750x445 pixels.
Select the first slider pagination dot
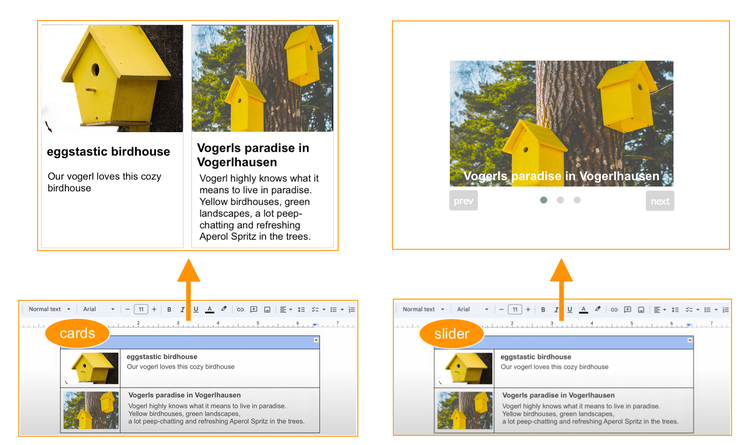[x=543, y=200]
